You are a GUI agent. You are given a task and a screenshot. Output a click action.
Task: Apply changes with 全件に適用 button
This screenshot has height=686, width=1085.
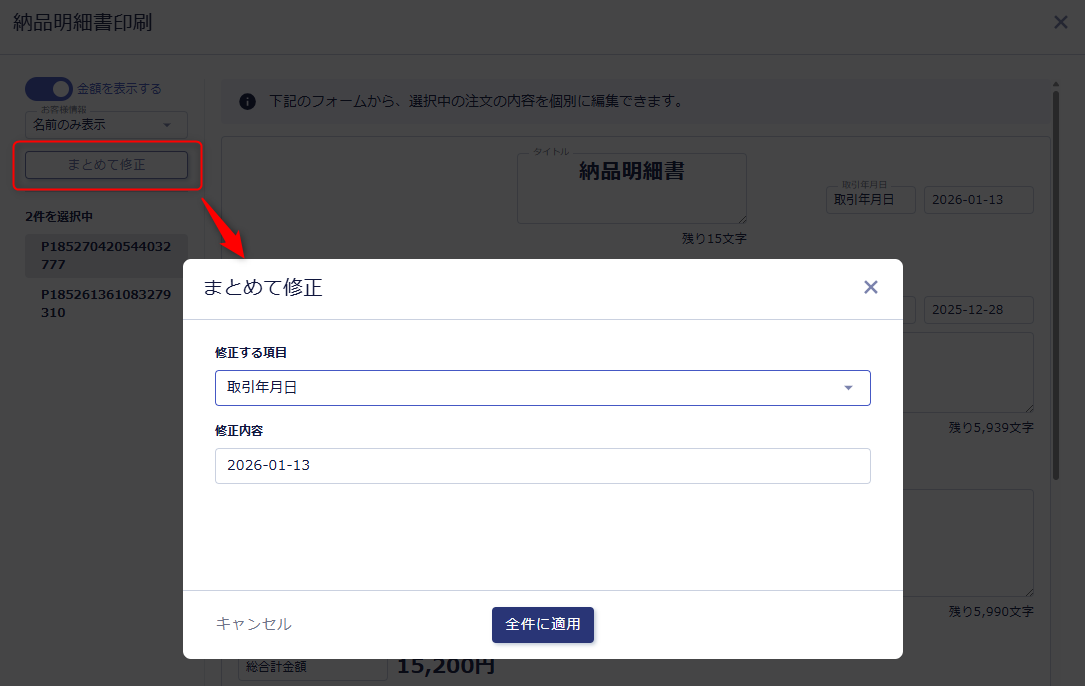[542, 624]
